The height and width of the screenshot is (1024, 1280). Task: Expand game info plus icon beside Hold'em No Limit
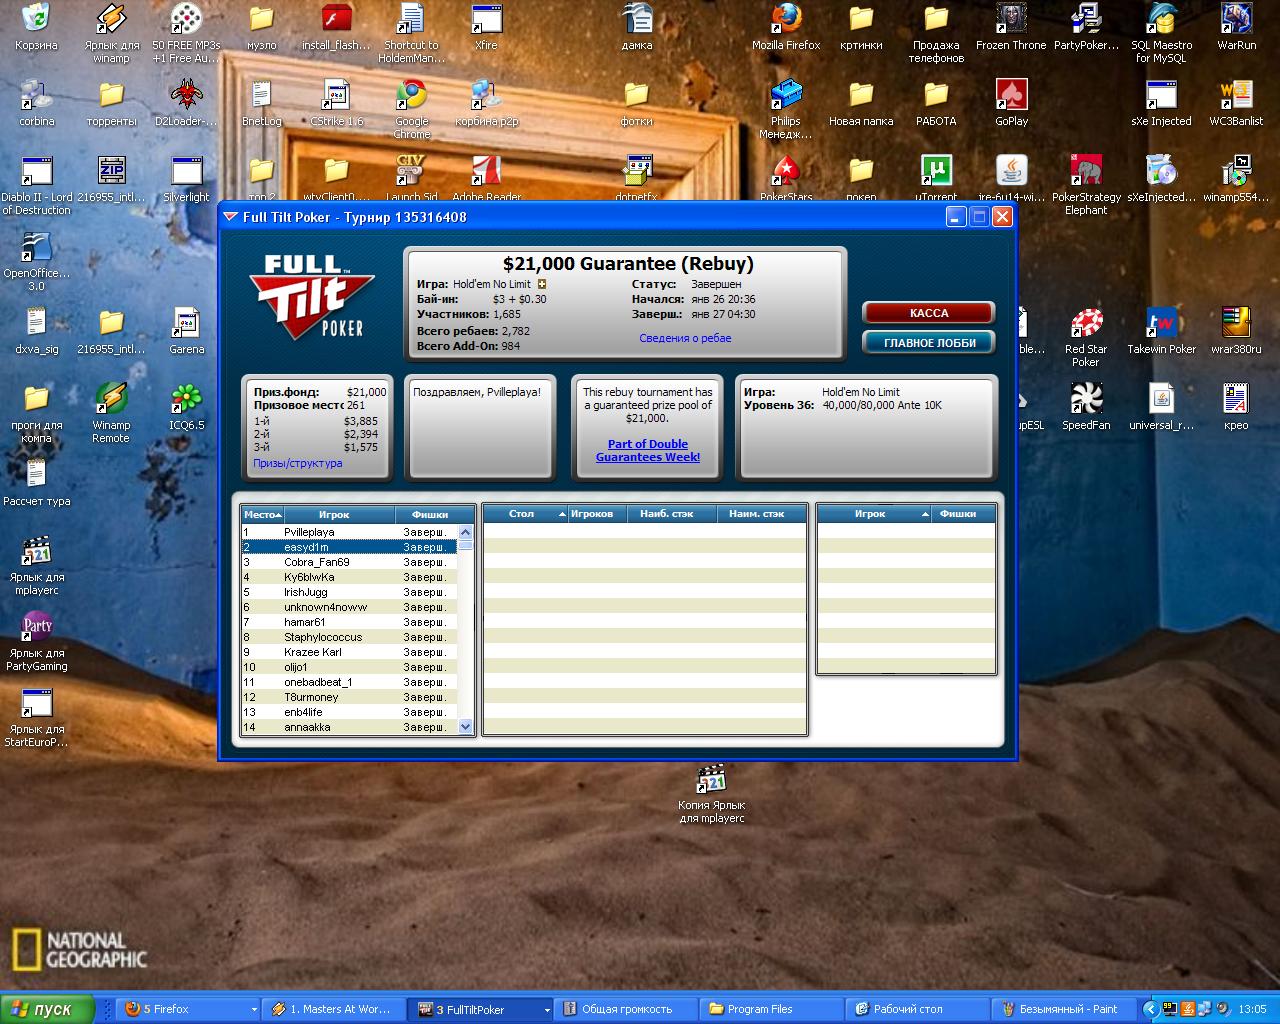[x=542, y=284]
